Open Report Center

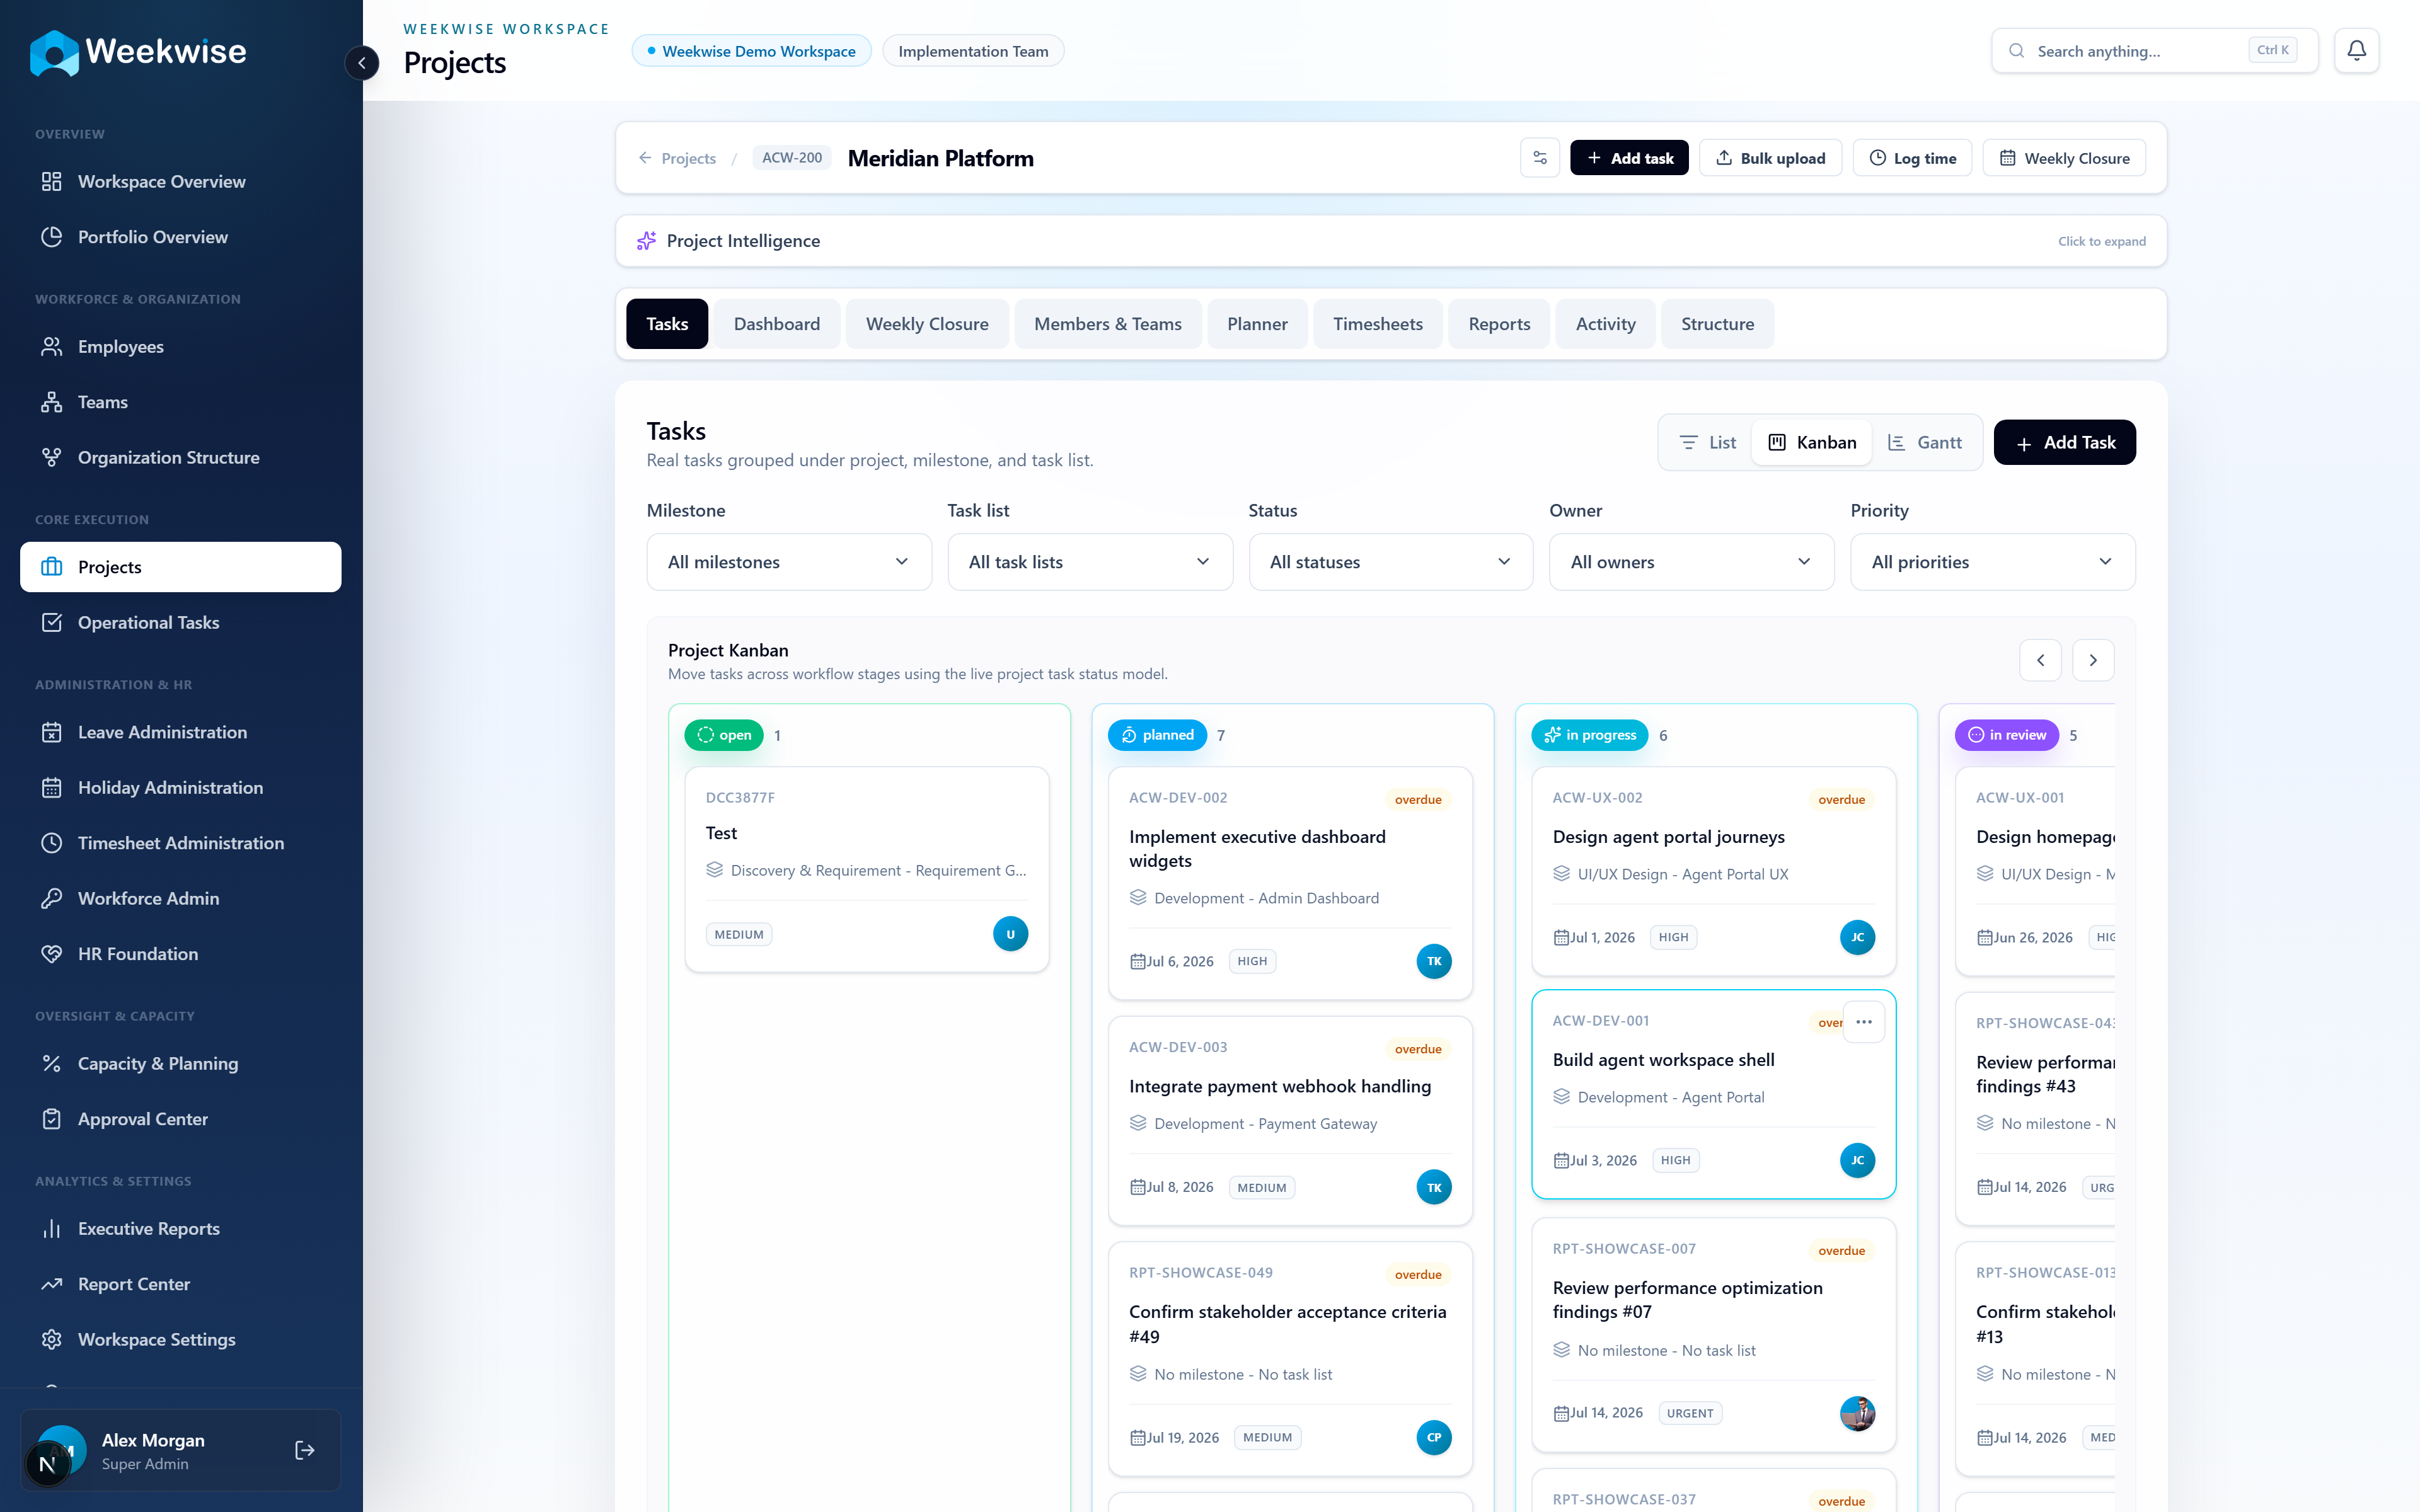click(x=180, y=1284)
